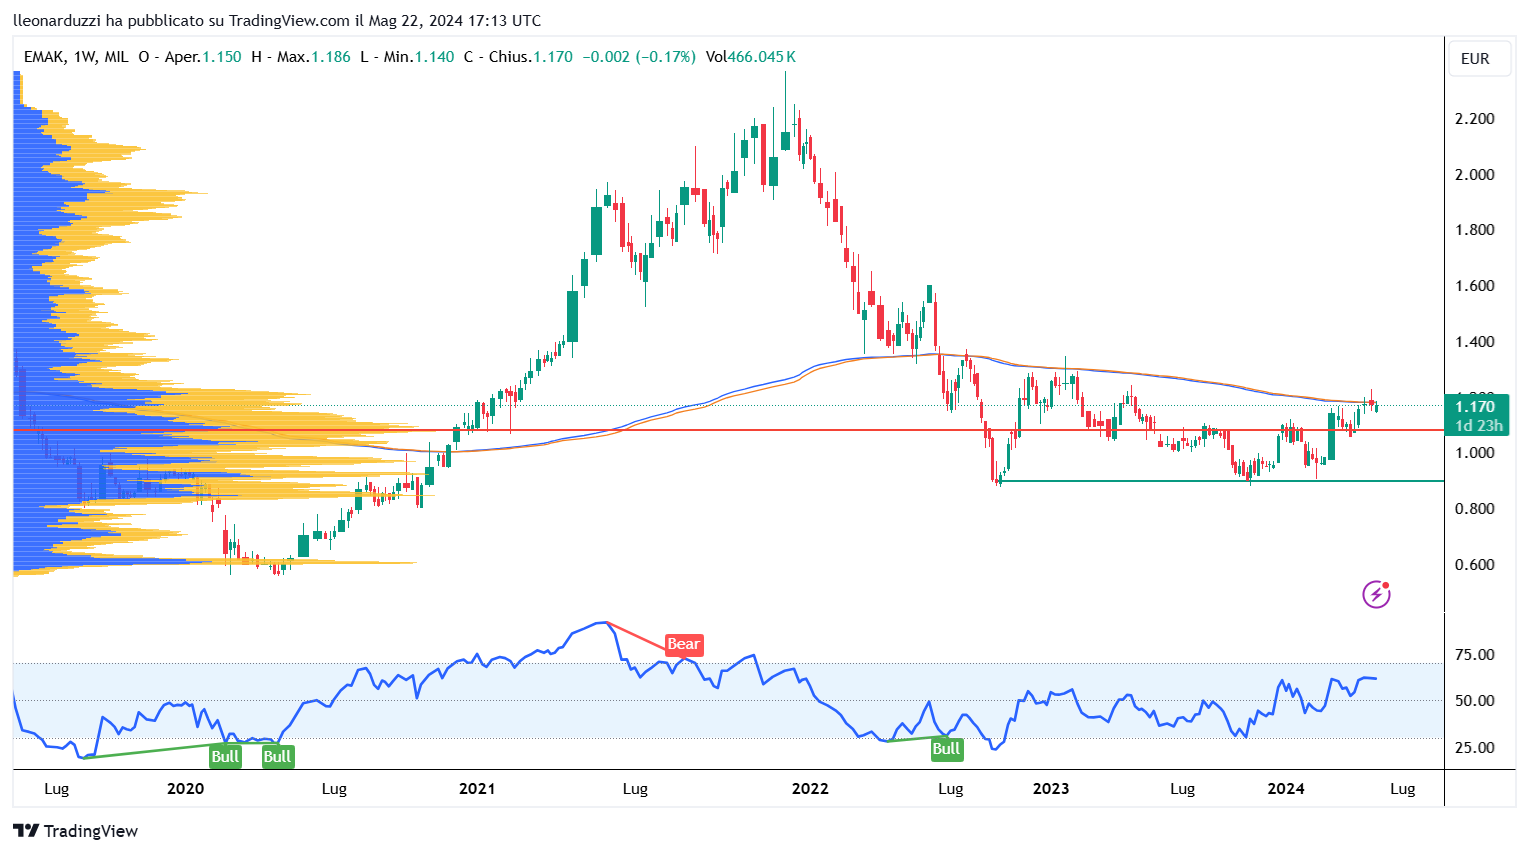This screenshot has width=1529, height=854.
Task: Click the publication header text line
Action: [277, 20]
